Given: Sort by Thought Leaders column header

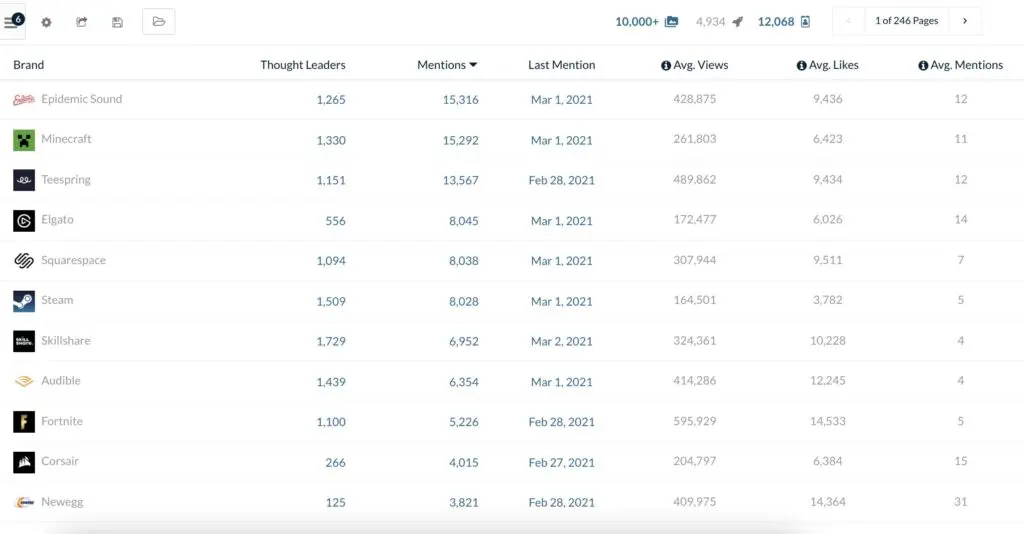Looking at the screenshot, I should [x=302, y=65].
